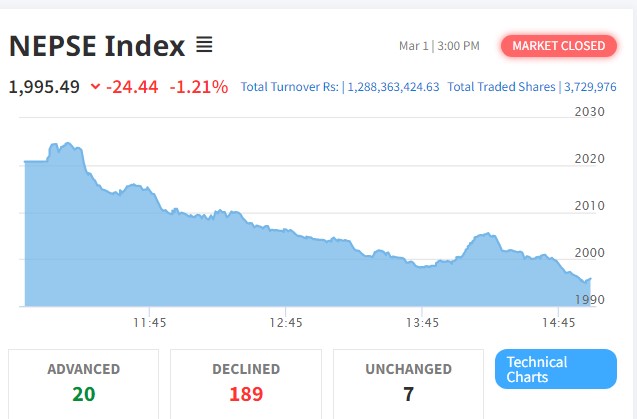Click the 14:45 time axis label

pos(559,323)
